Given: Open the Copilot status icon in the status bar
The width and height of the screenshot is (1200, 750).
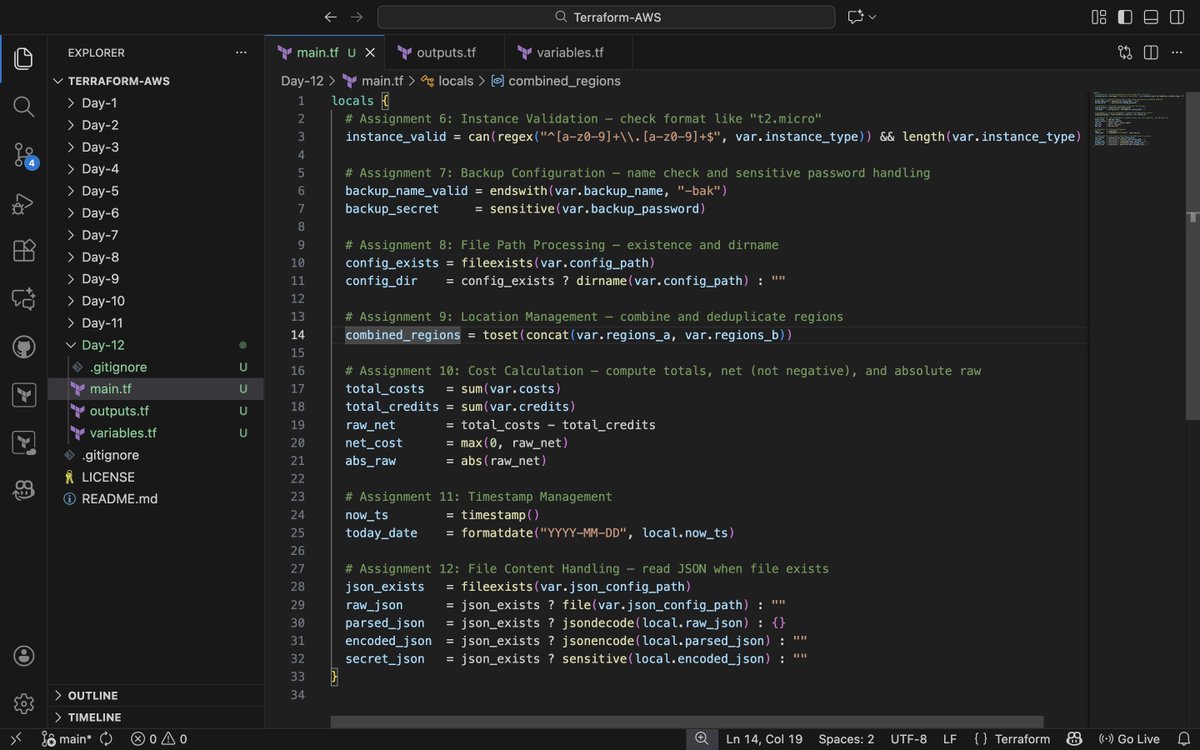Looking at the screenshot, I should 1074,739.
